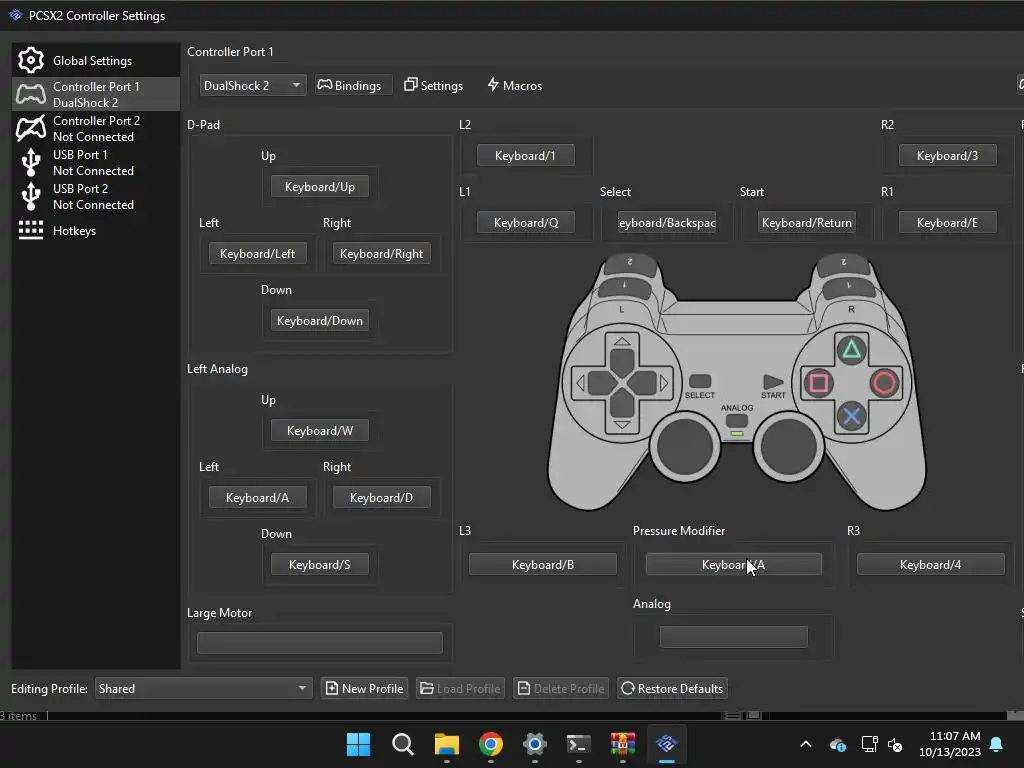
Task: Click square button on controller image
Action: pos(818,383)
